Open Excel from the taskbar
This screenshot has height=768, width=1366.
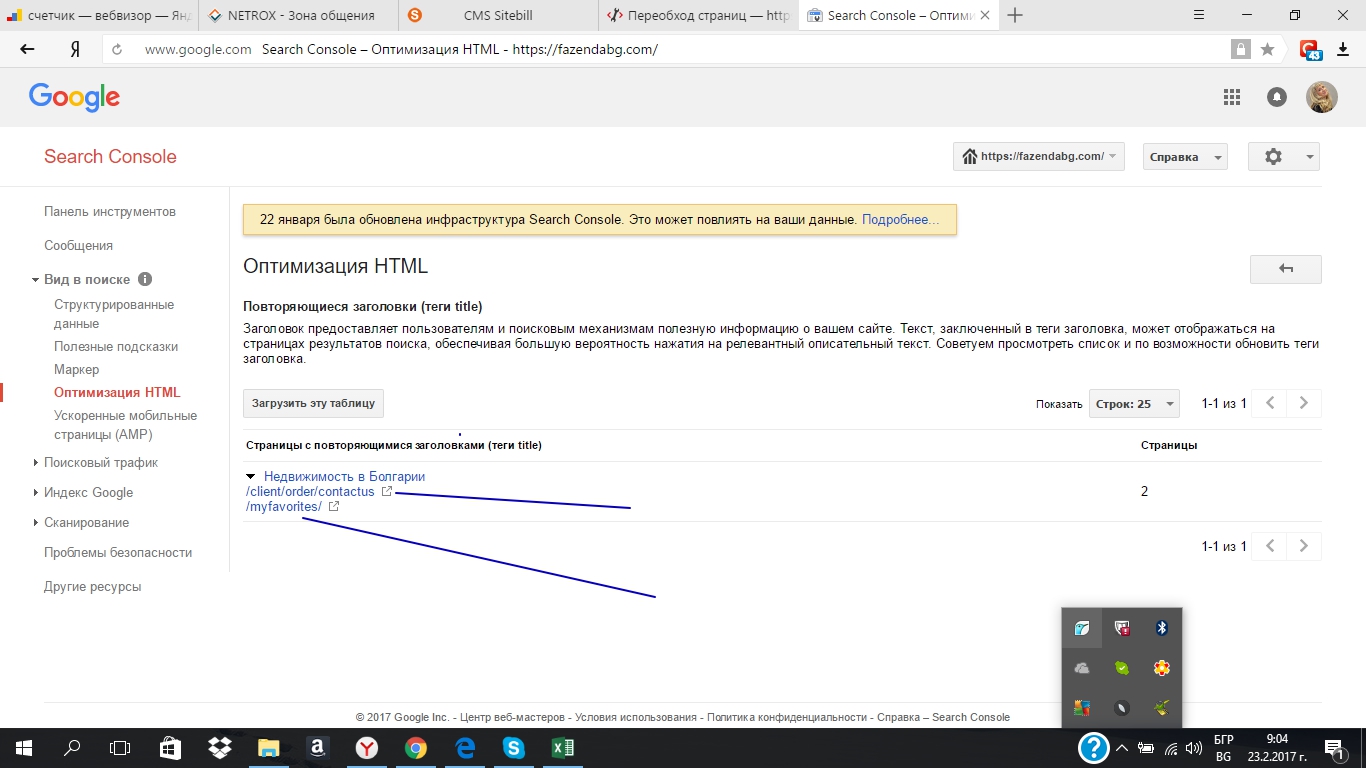pos(563,747)
